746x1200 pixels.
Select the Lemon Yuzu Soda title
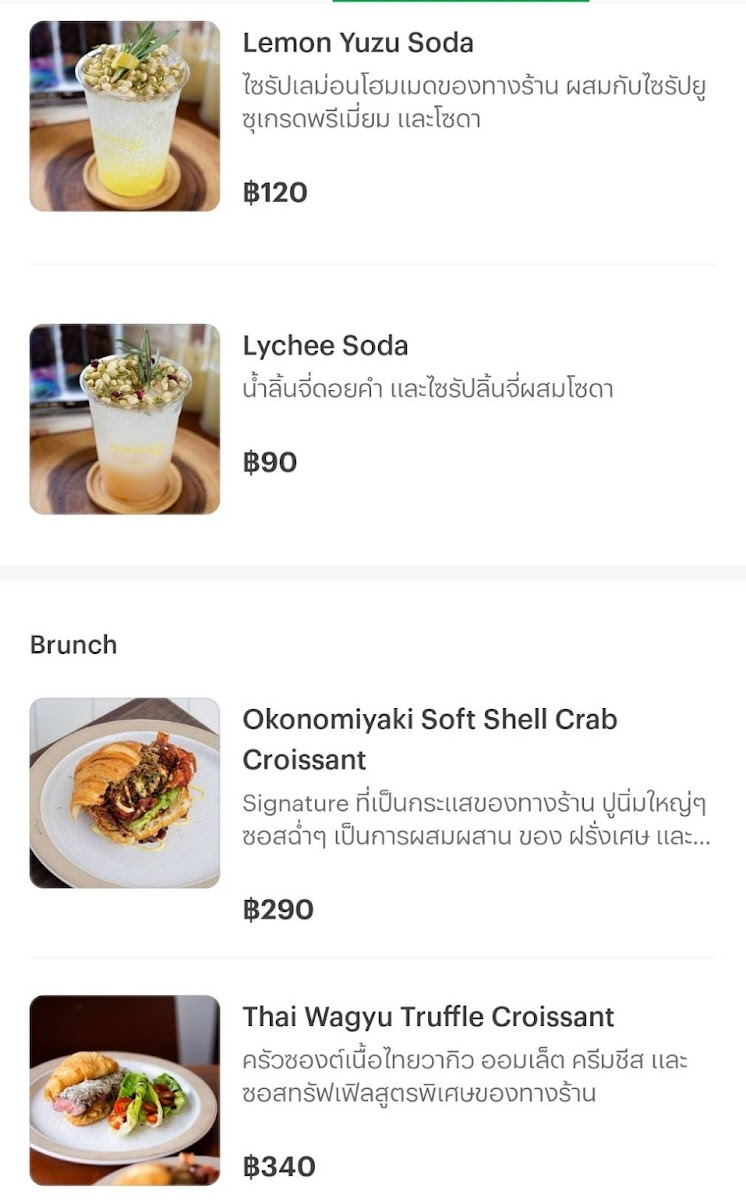point(358,43)
